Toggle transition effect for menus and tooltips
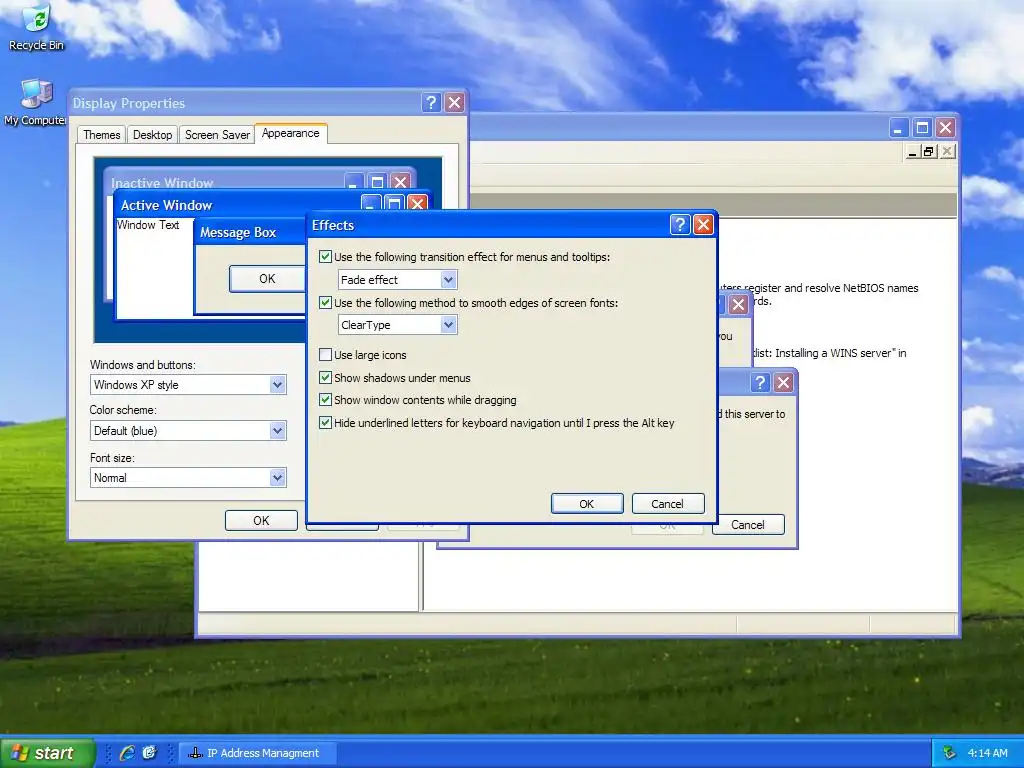This screenshot has width=1024, height=768. click(325, 257)
